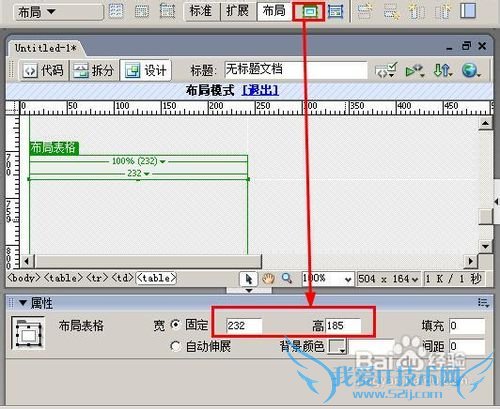Viewport: 500px width, 409px height.
Task: Open the 504 x 164 window size menu
Action: (x=388, y=279)
